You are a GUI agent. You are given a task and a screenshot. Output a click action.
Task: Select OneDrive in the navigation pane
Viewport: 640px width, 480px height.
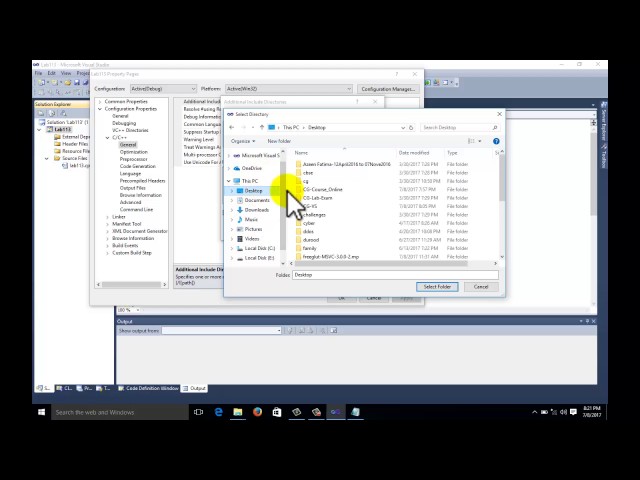(251, 168)
